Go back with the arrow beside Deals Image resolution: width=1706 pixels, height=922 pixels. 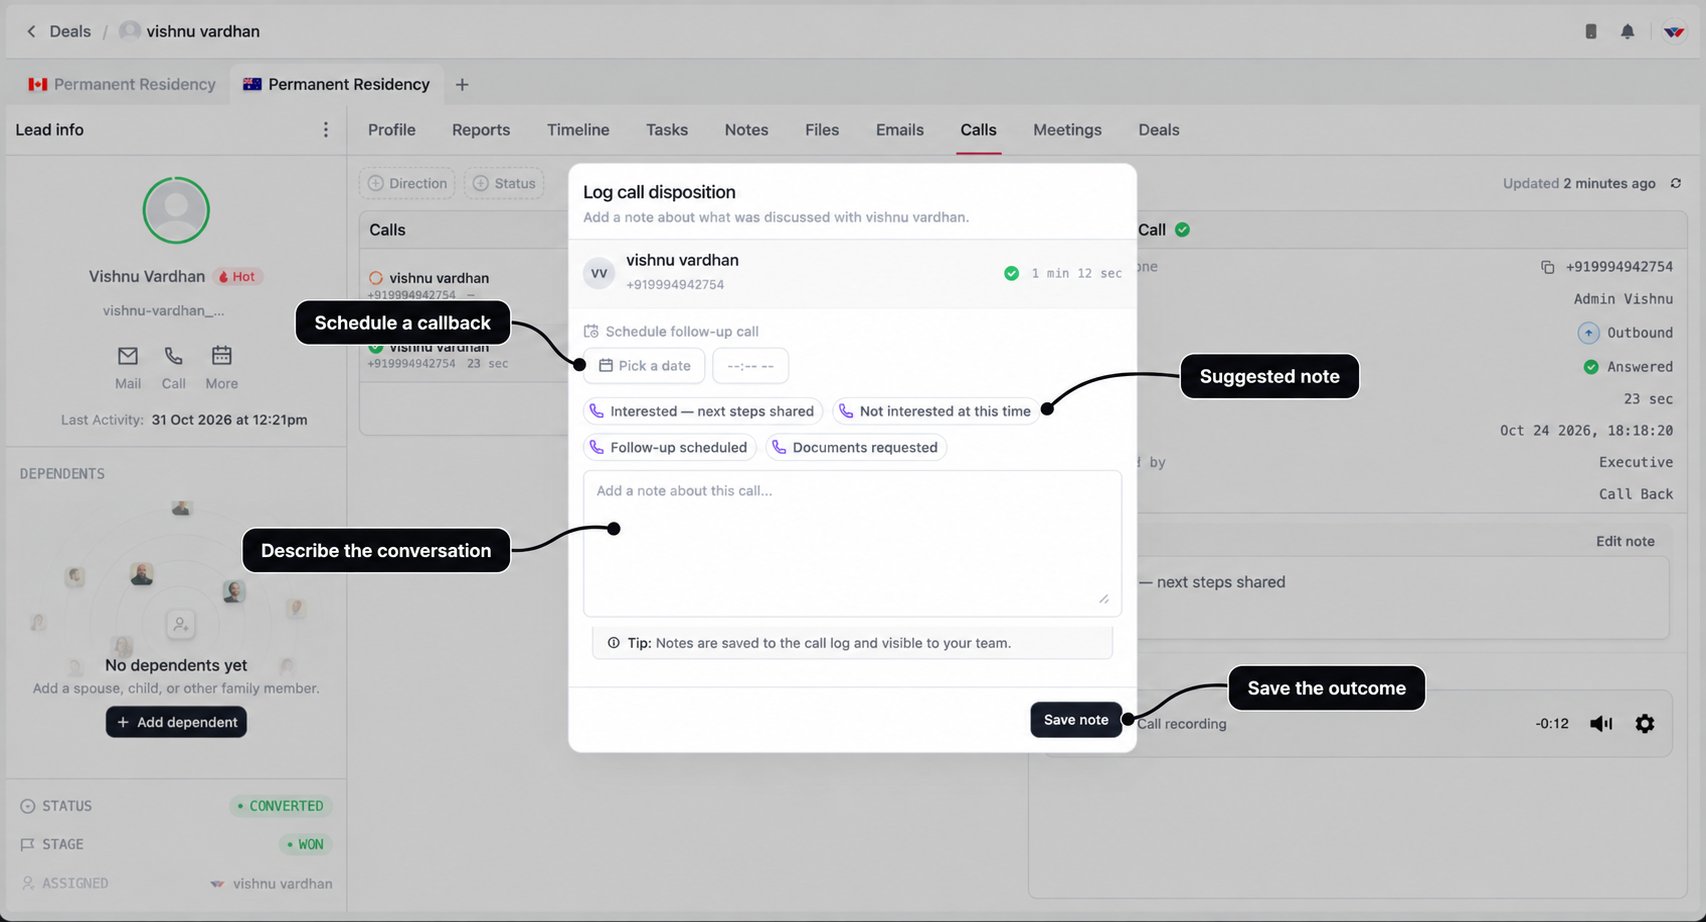point(31,31)
